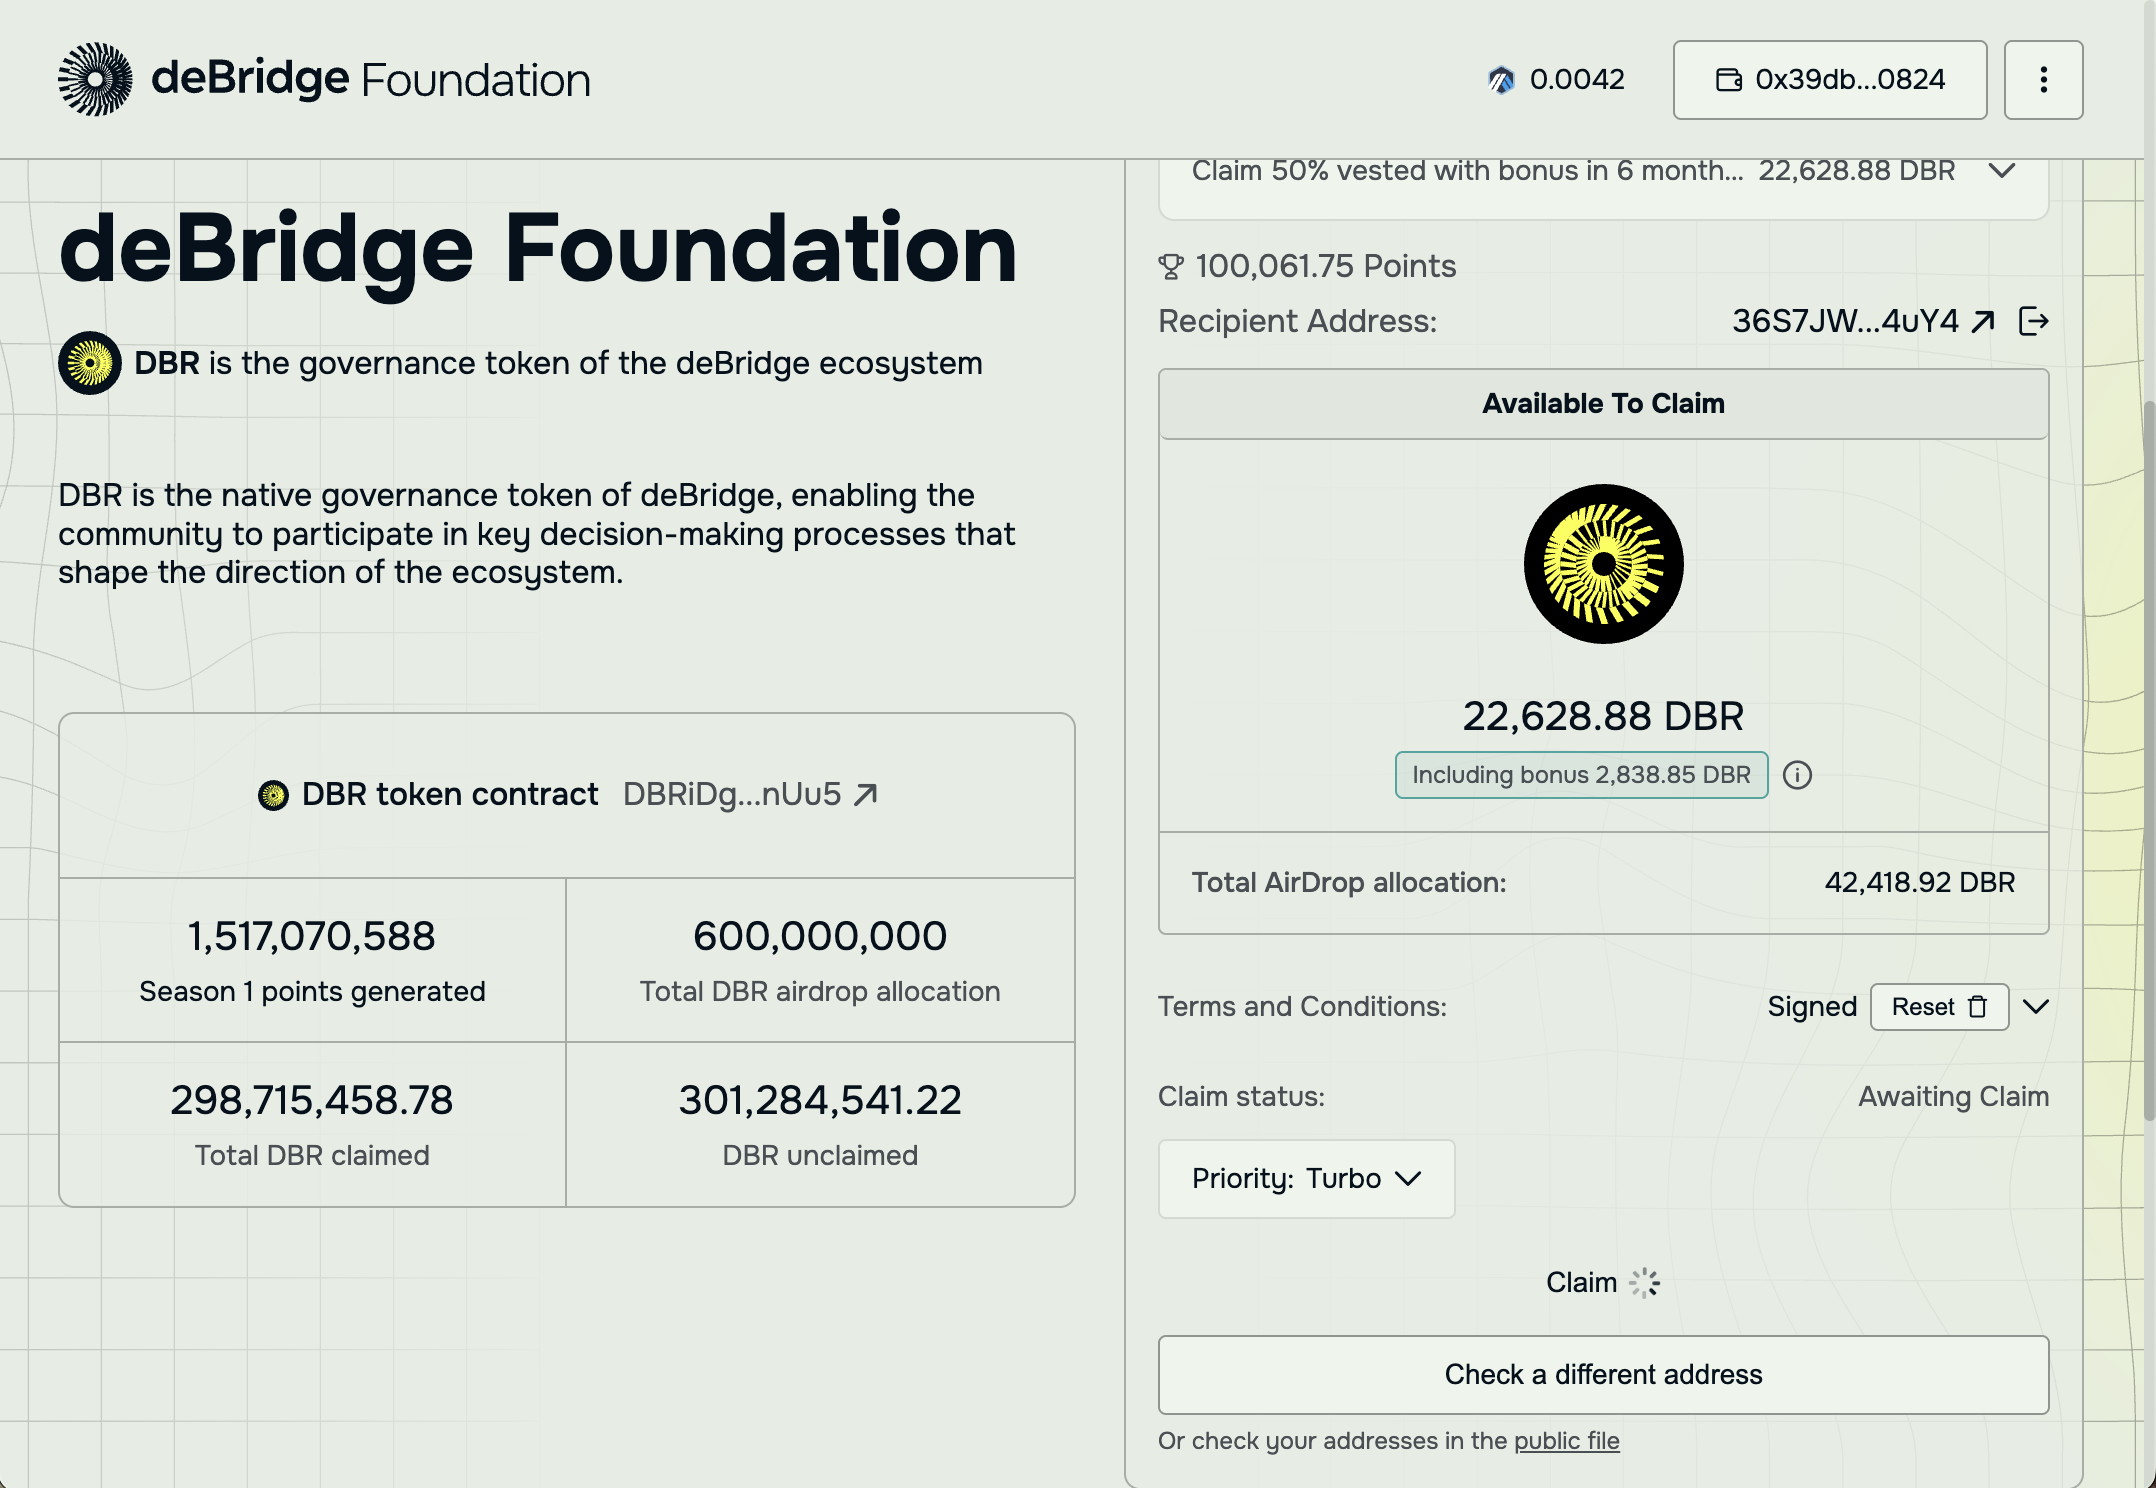Screen dimensions: 2156x1488
Task: Open the deBridge Foundation header wordmark
Action: pos(370,79)
